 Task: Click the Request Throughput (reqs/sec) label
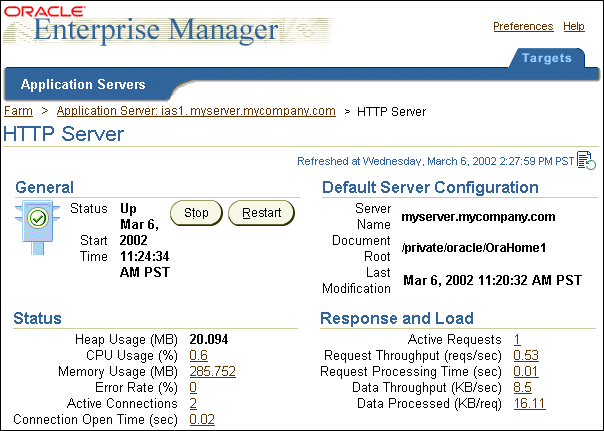point(413,355)
